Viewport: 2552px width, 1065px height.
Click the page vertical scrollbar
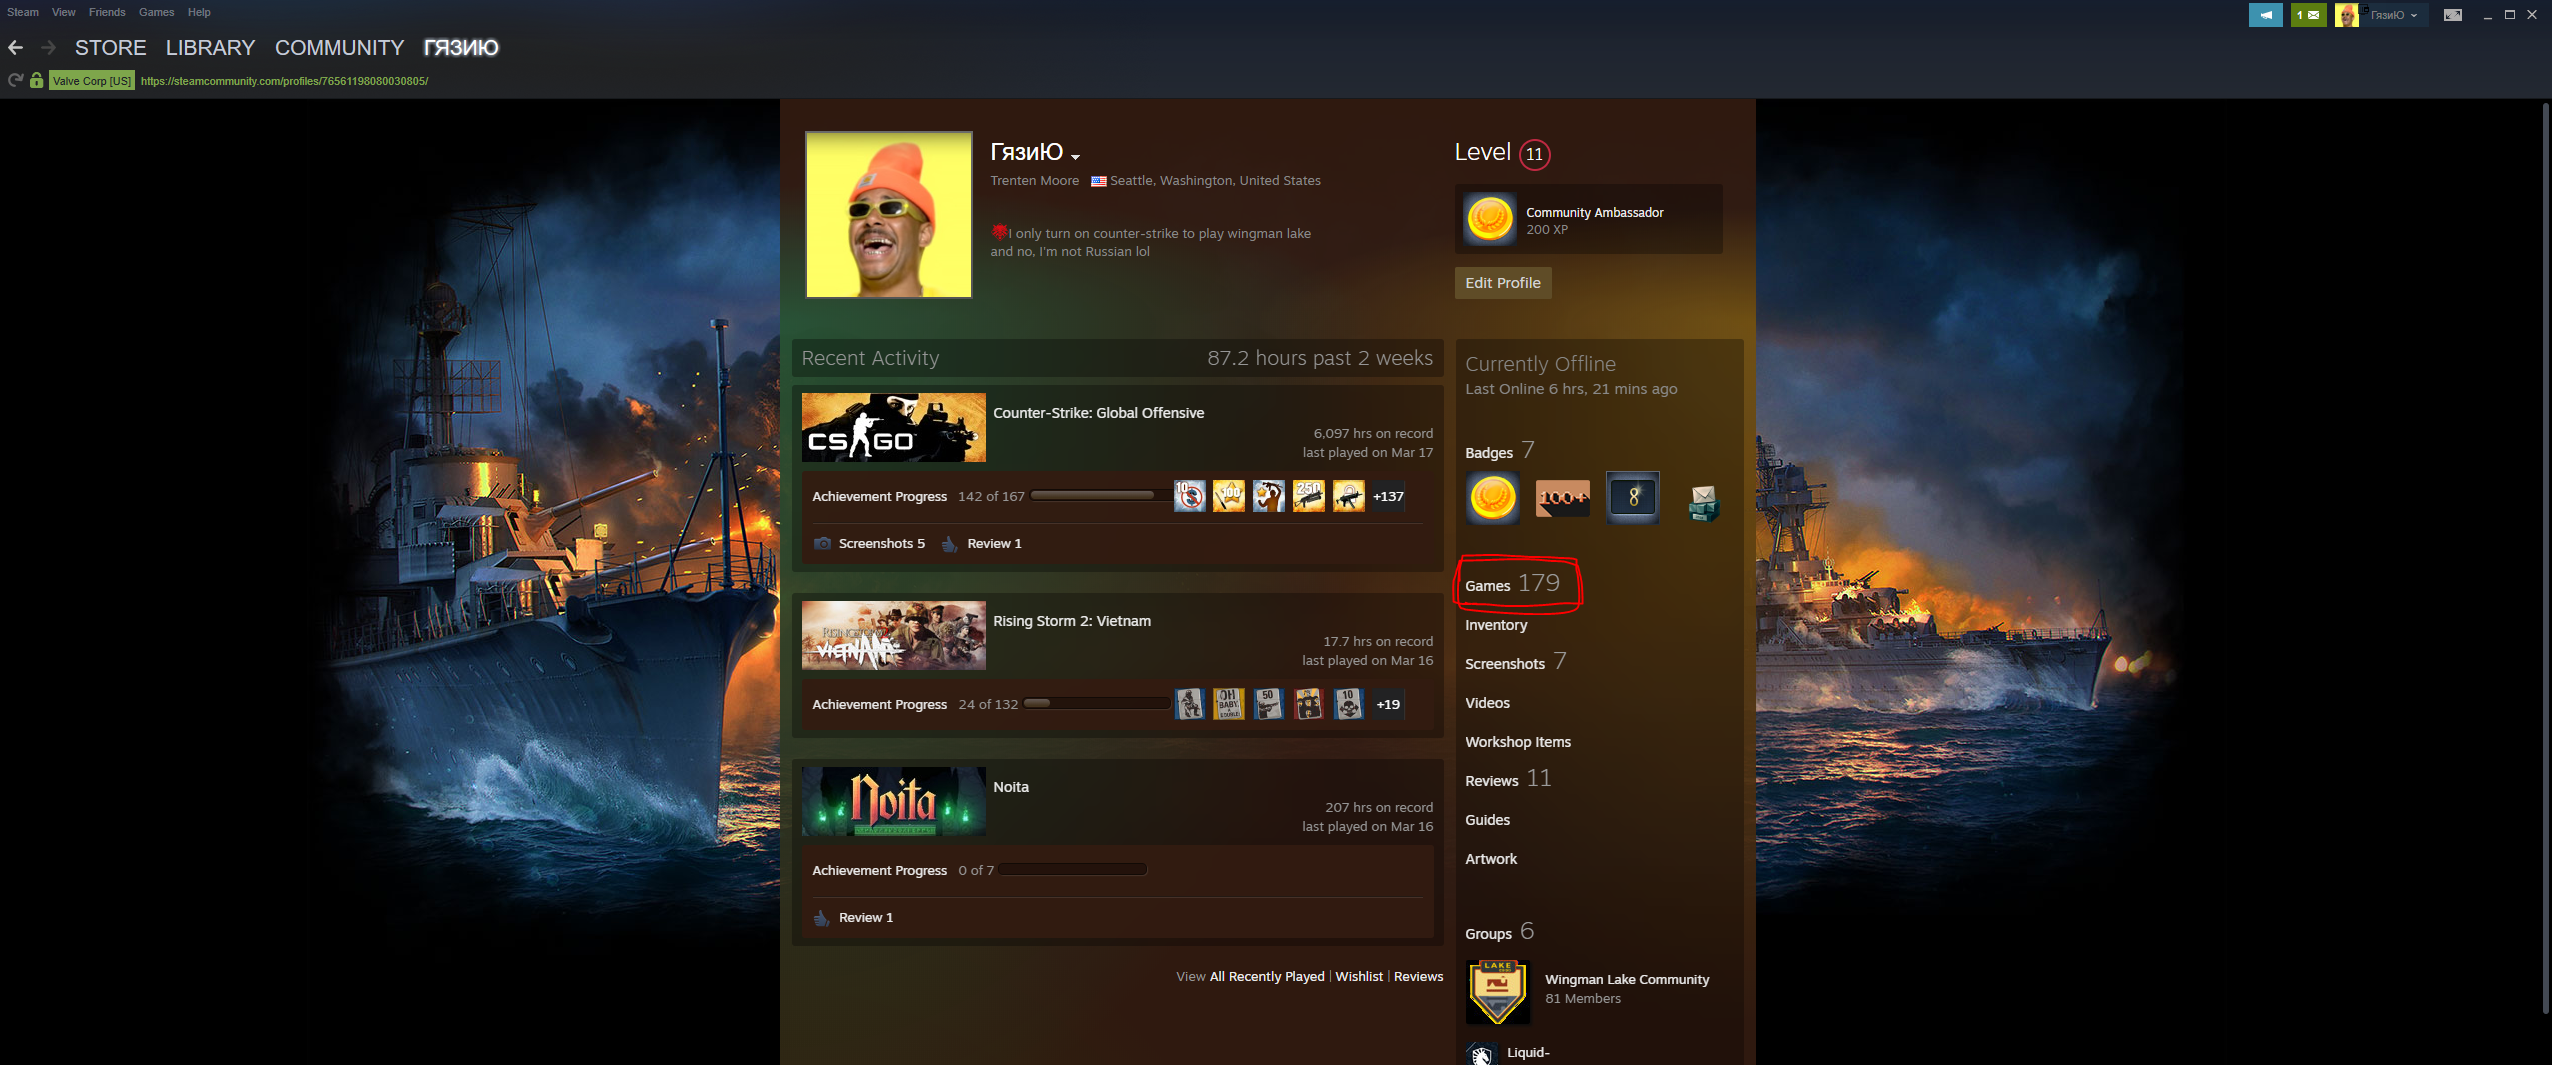point(2545,560)
